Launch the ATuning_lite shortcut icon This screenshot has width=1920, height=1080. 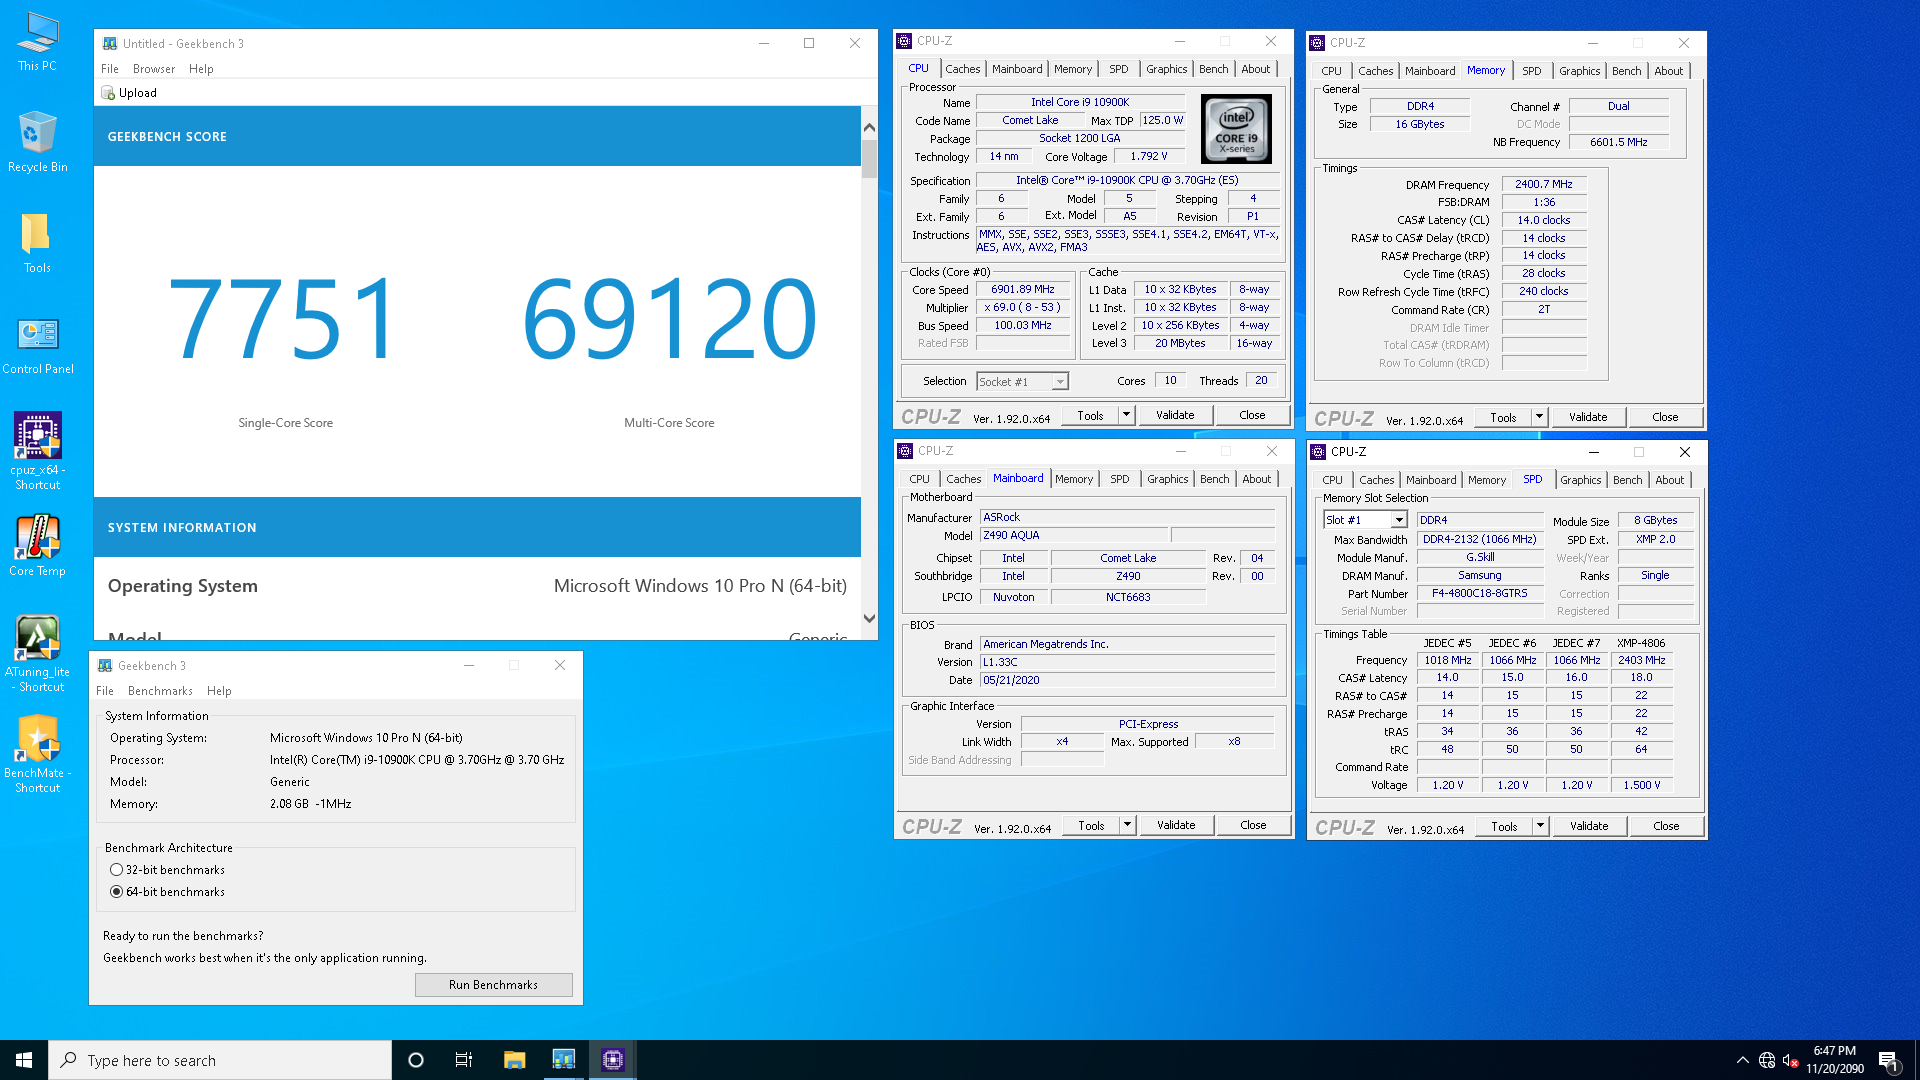(38, 654)
